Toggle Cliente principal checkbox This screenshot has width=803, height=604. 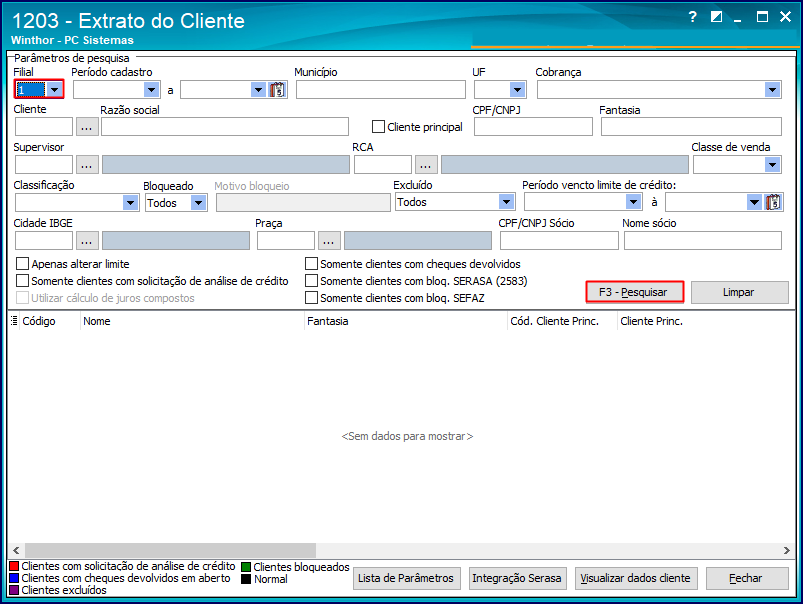click(x=378, y=127)
